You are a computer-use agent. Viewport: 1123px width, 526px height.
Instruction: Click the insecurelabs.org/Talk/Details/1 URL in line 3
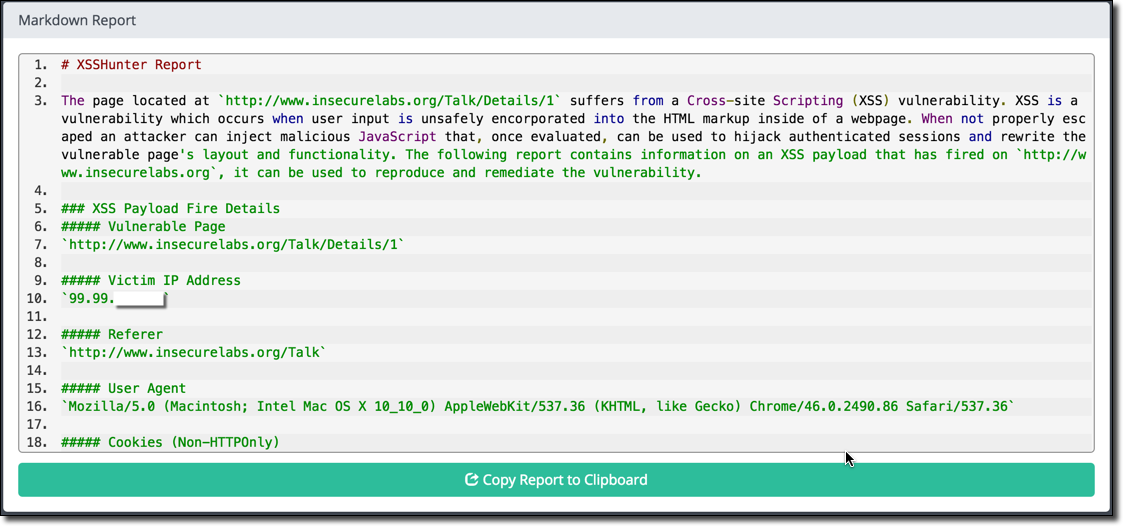pos(390,101)
